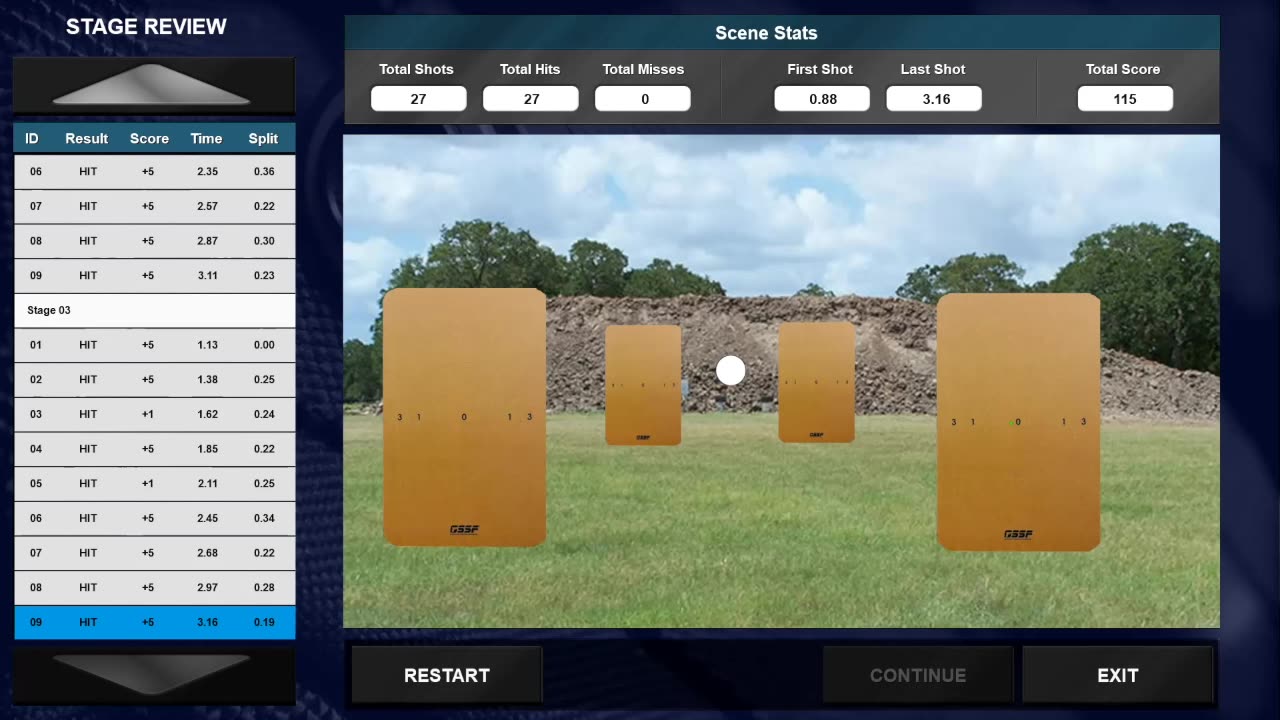Select the large right GSSF target

pyautogui.click(x=1018, y=421)
